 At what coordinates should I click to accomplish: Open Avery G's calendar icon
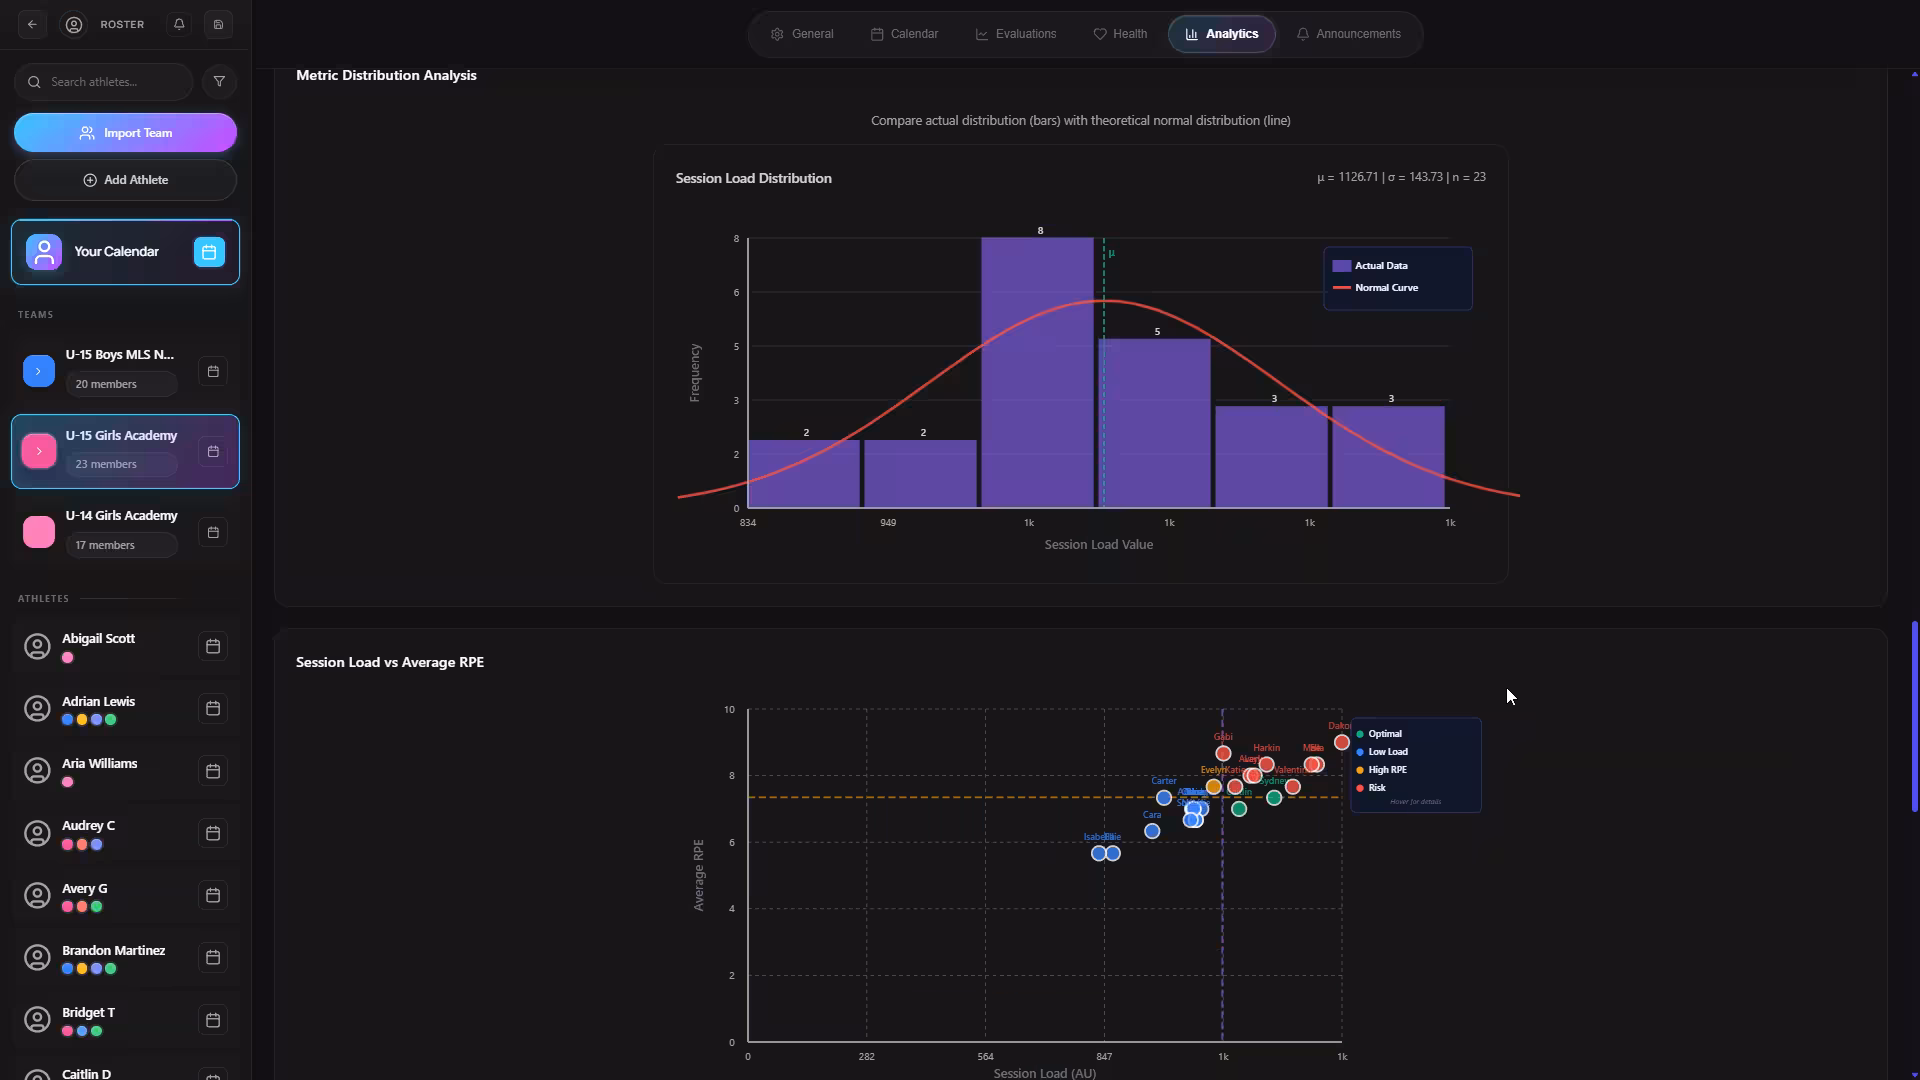[x=213, y=896]
